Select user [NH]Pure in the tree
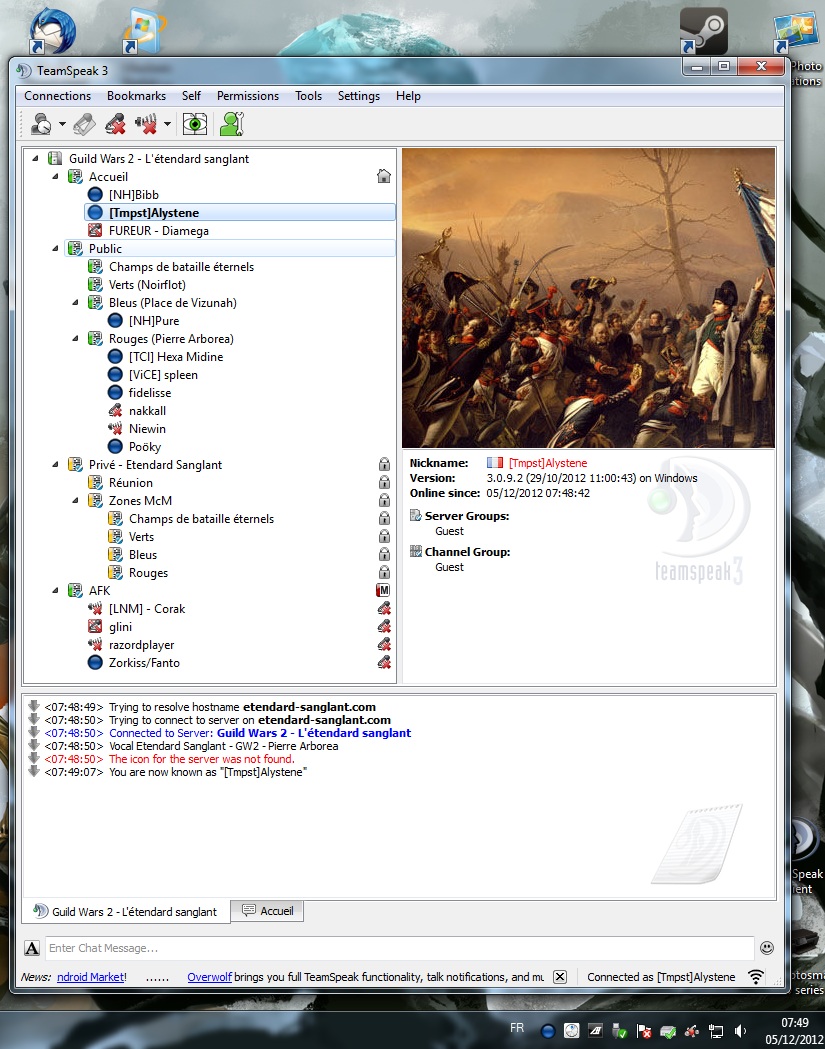Viewport: 825px width, 1049px height. 154,321
